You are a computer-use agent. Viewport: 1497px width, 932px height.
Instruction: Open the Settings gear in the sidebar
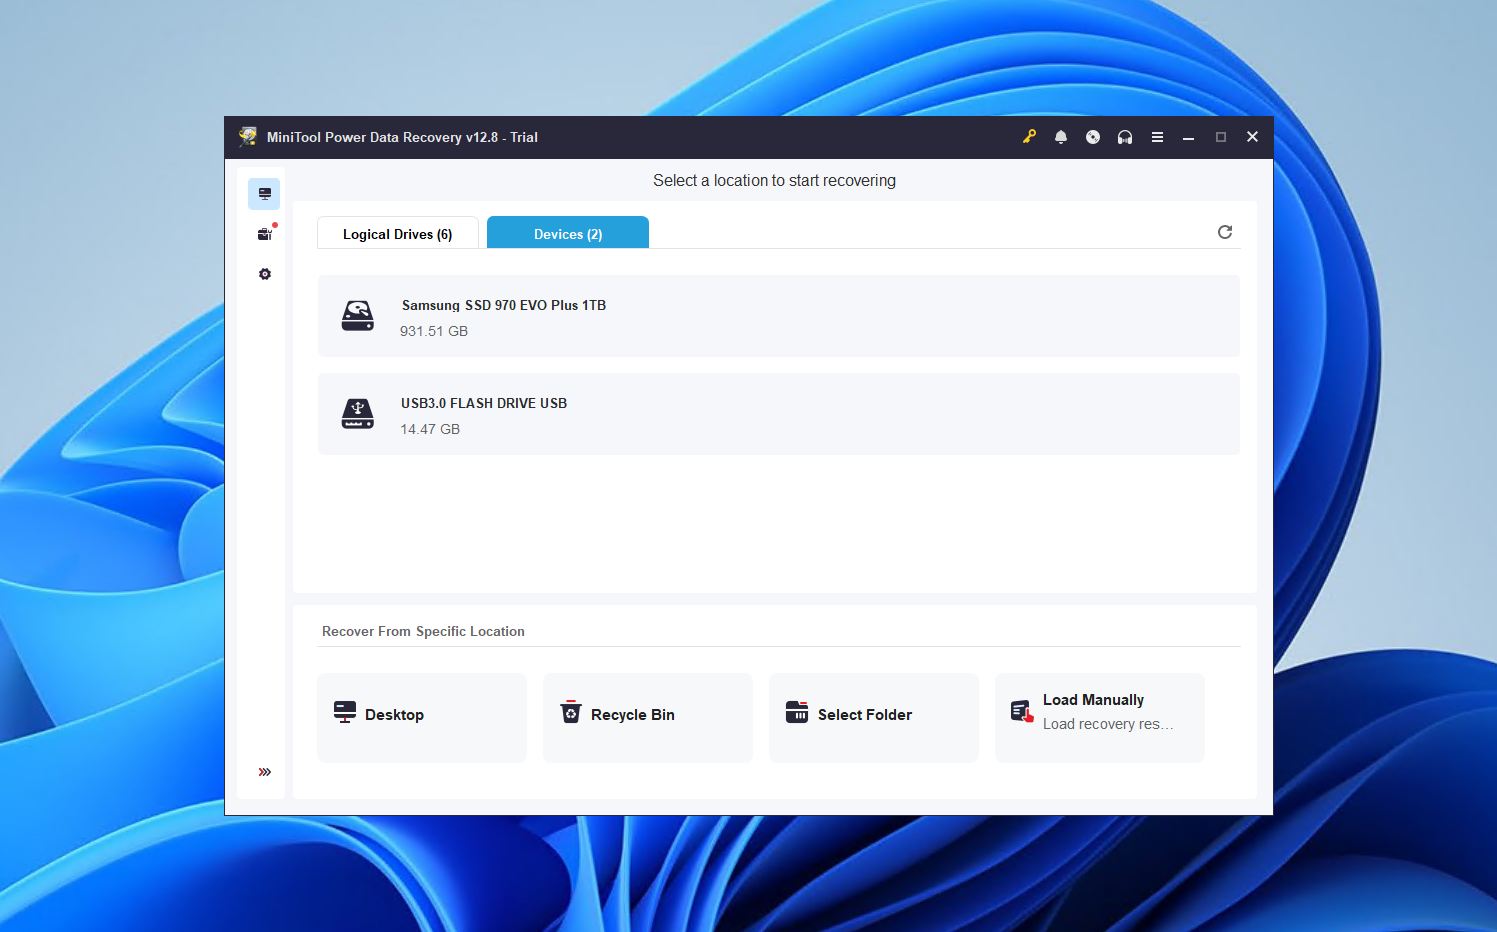pyautogui.click(x=264, y=273)
